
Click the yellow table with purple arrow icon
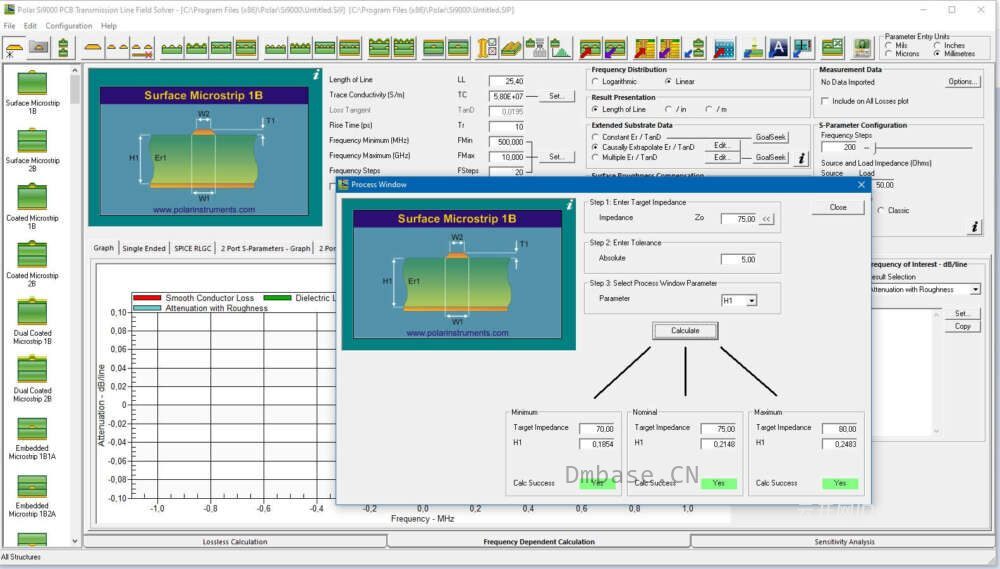[x=669, y=48]
